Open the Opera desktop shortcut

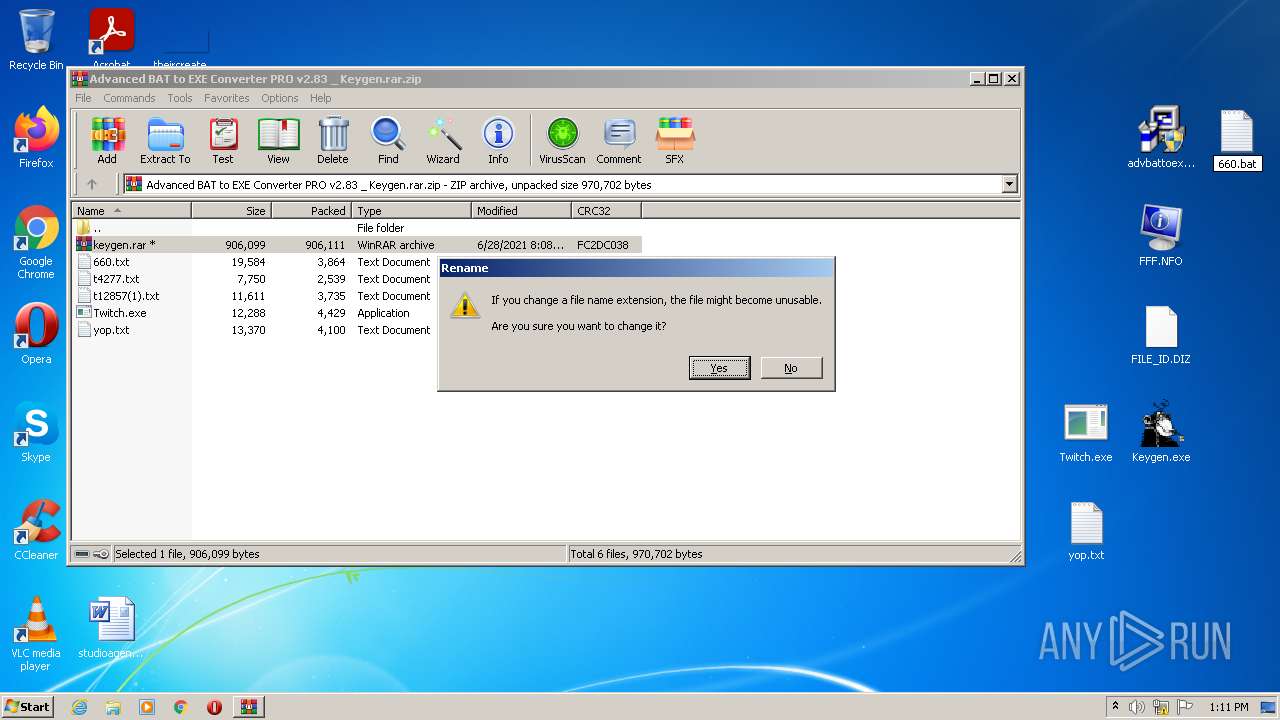click(x=36, y=334)
